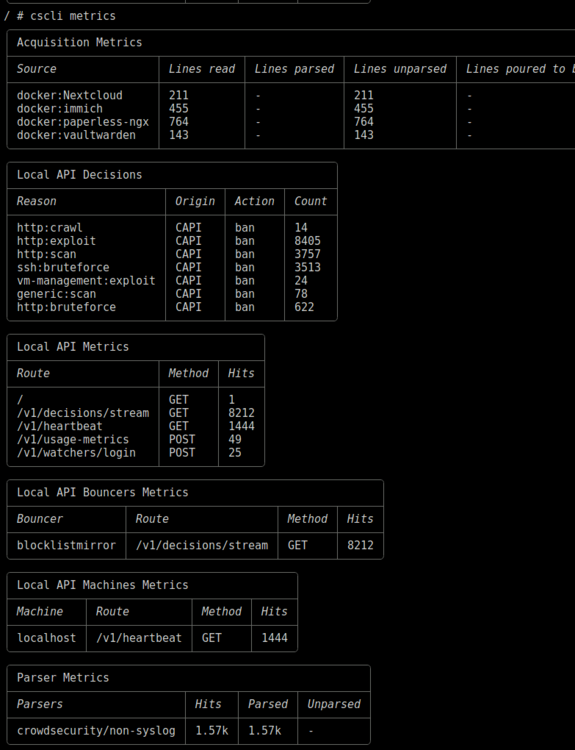
Task: Click the 'Bouncer' column header
Action: point(40,519)
